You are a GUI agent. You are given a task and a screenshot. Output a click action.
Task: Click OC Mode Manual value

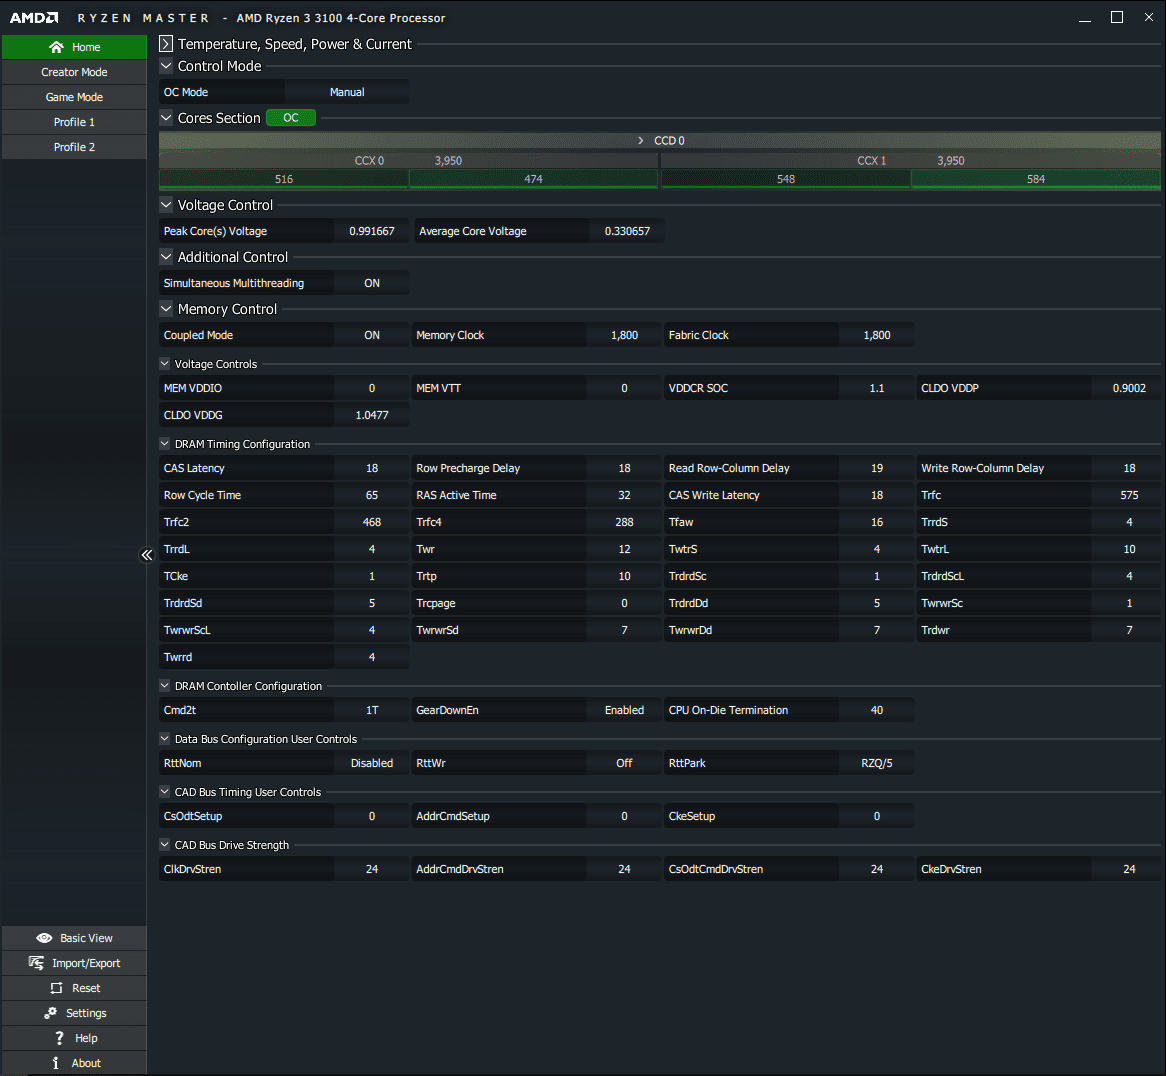coord(347,92)
